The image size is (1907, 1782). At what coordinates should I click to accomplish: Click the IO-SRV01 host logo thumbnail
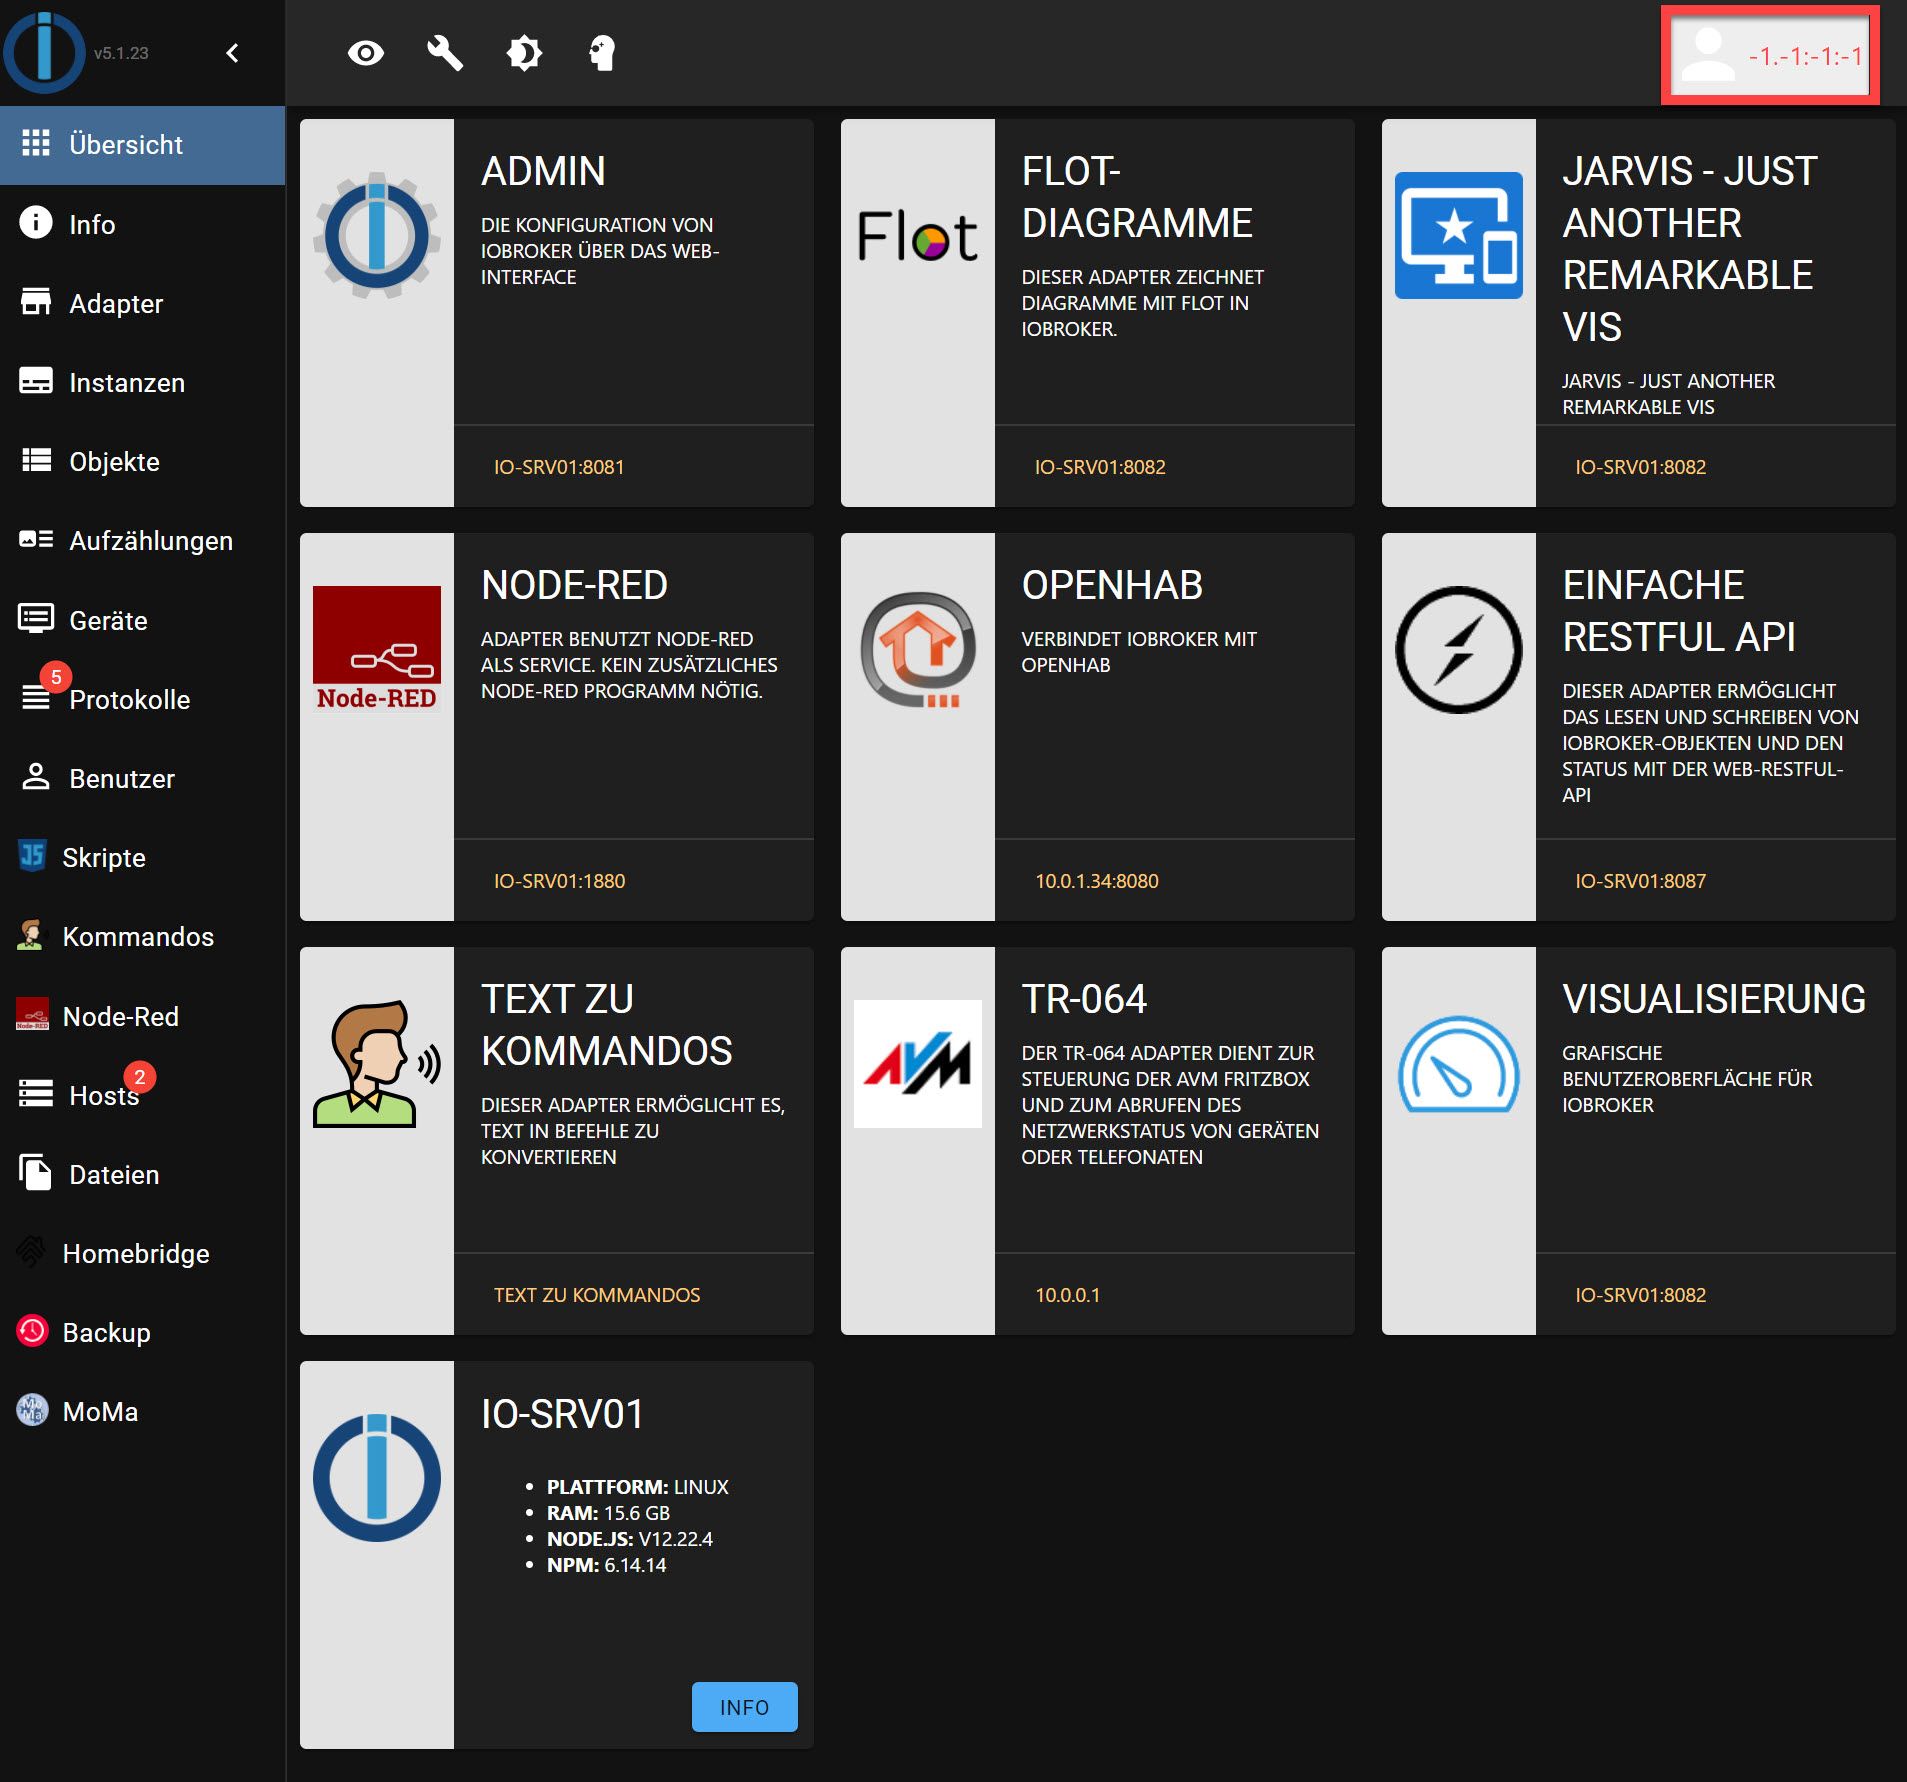[x=377, y=1478]
